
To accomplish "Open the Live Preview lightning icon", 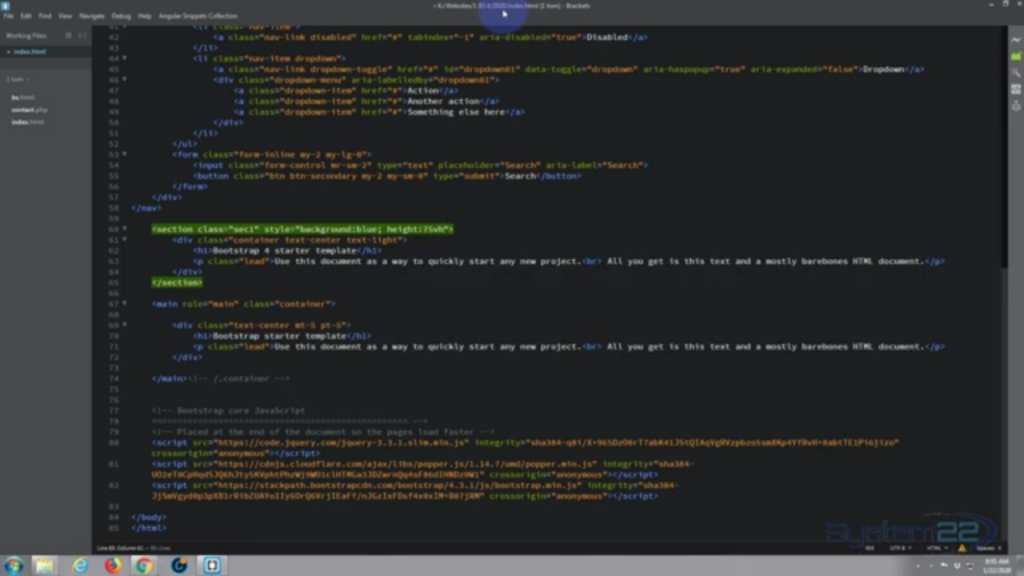I will (x=1017, y=40).
